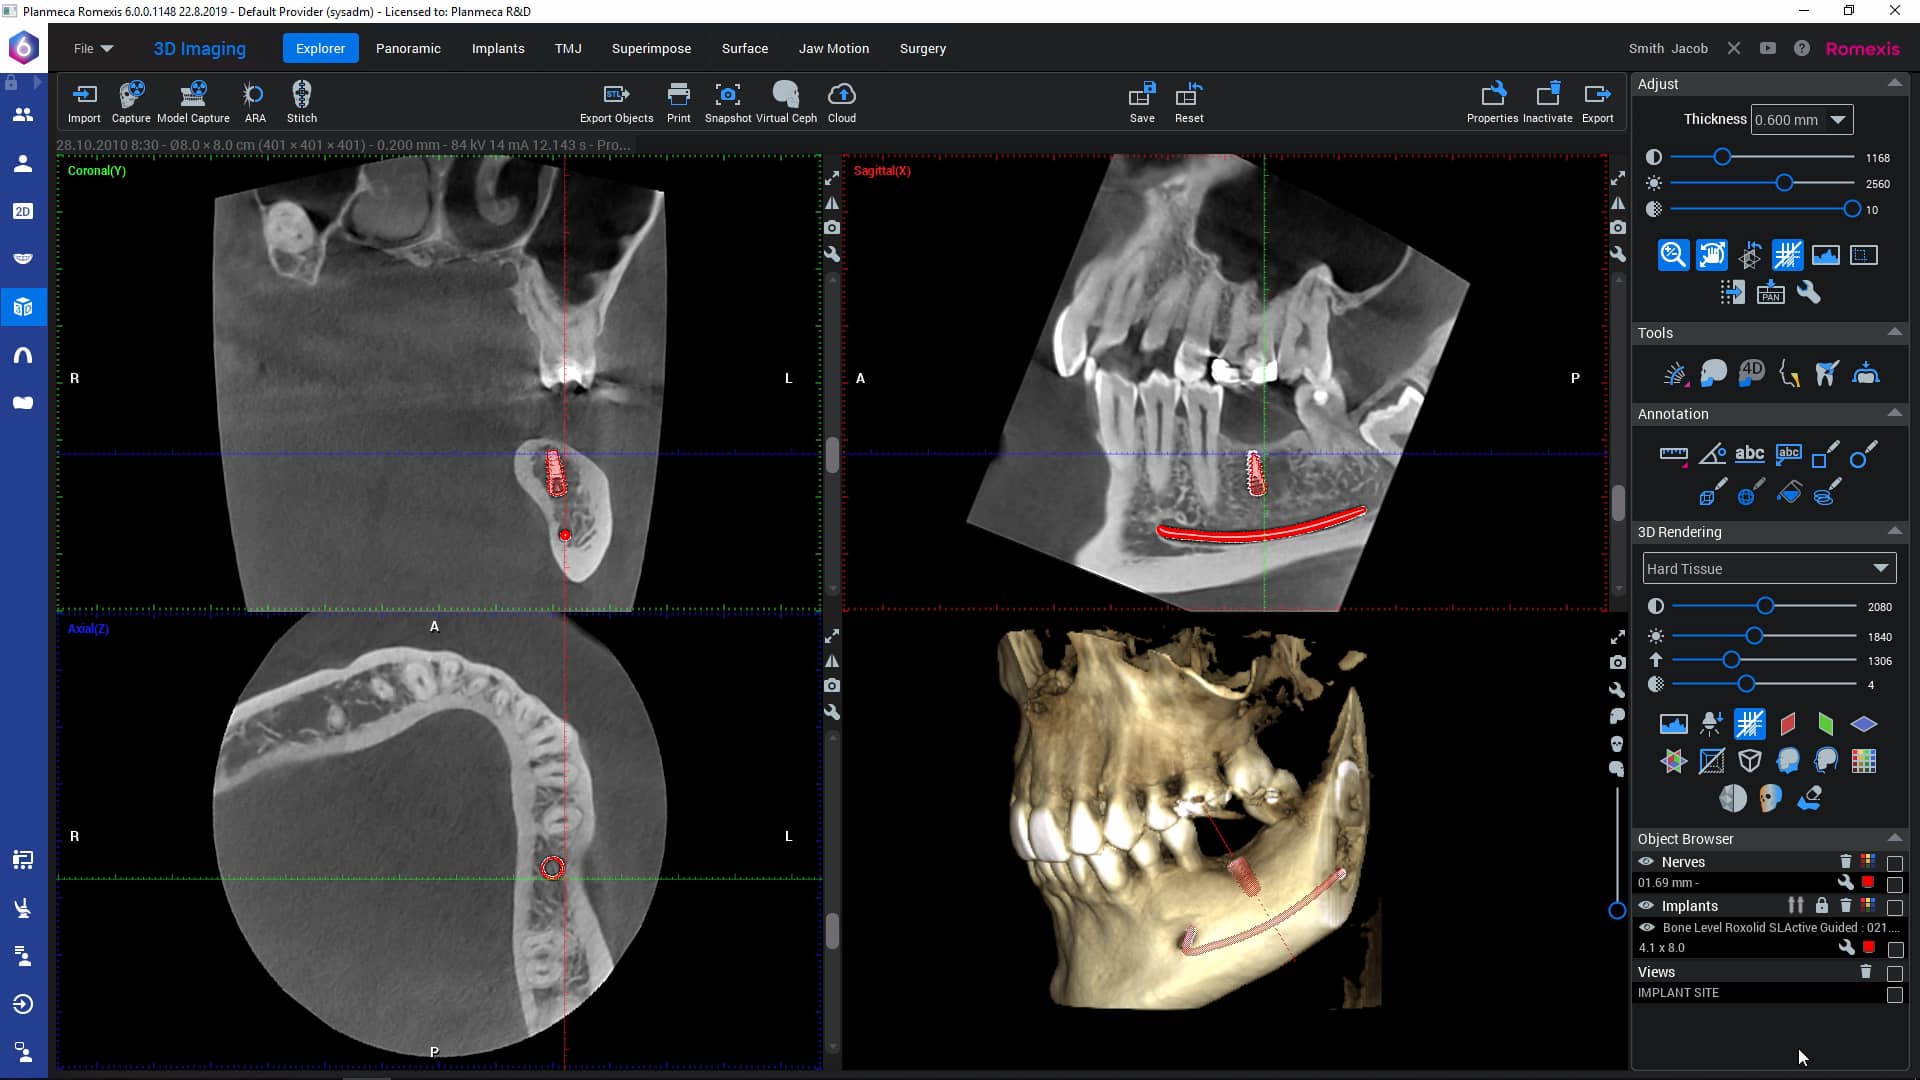Collapse the Annotation panel
Image resolution: width=1920 pixels, height=1080 pixels.
[1895, 413]
